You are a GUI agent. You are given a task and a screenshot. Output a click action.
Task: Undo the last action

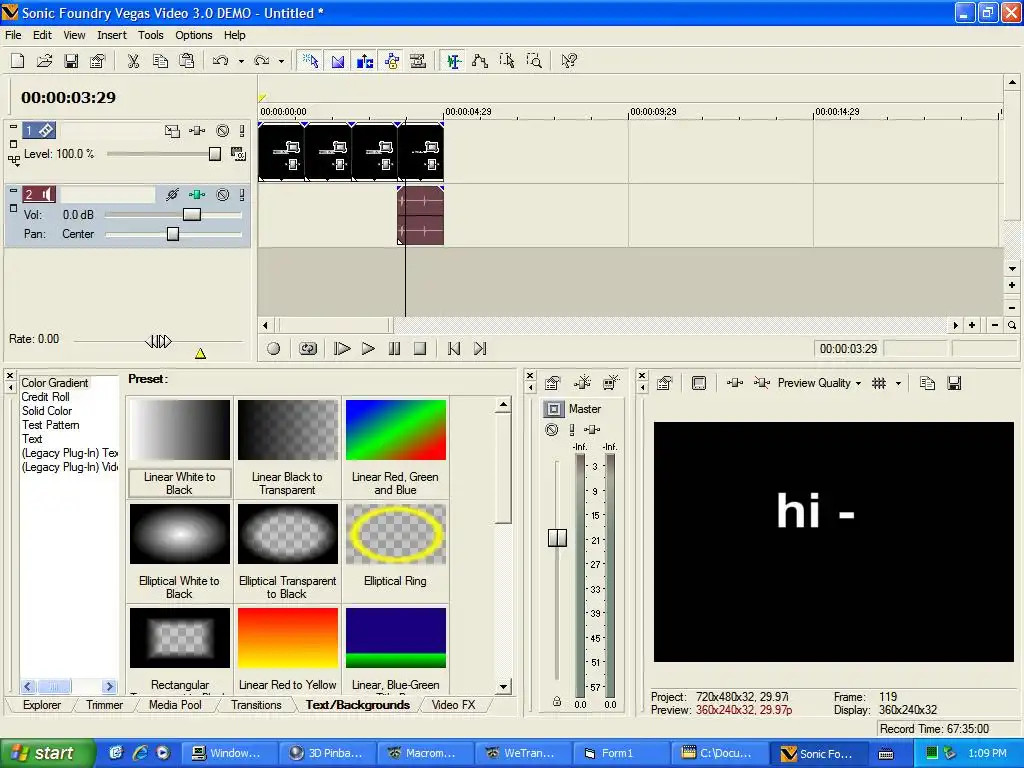click(x=221, y=61)
